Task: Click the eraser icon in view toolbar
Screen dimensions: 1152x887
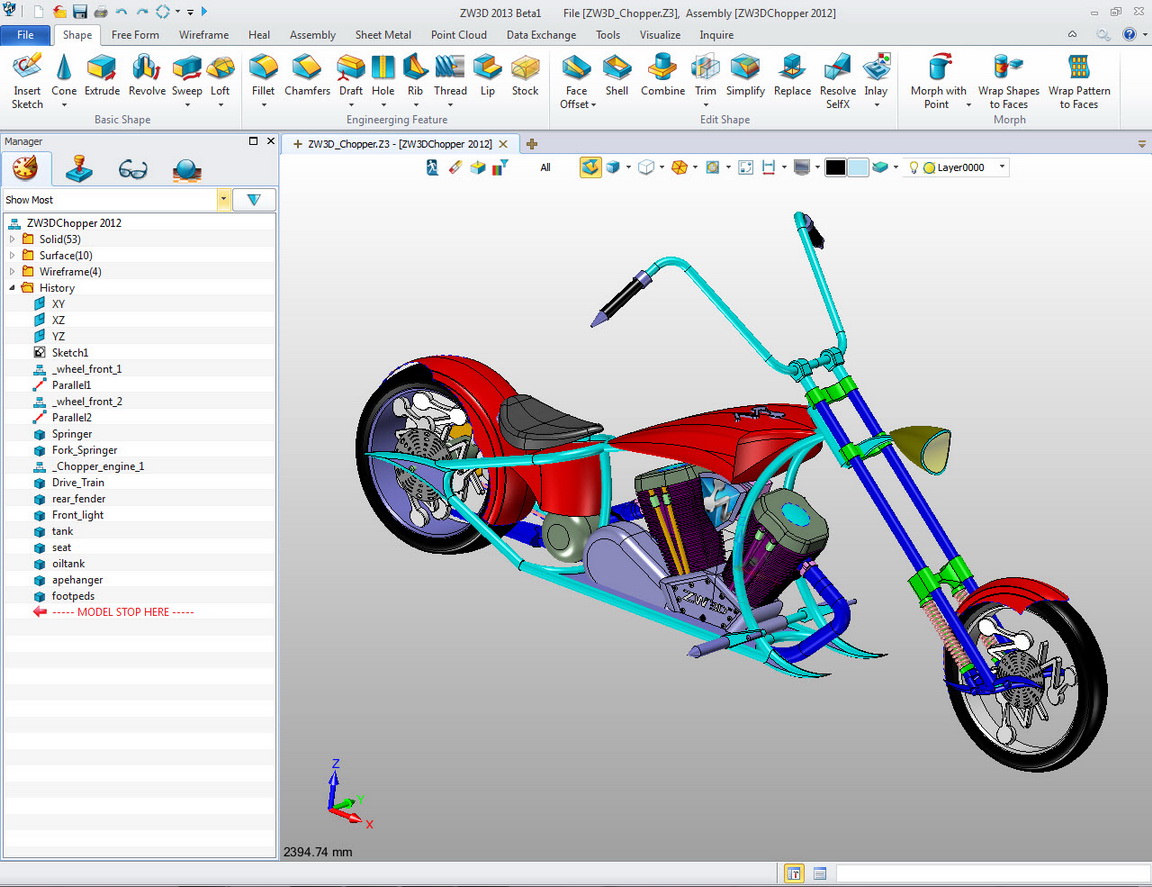Action: click(455, 168)
